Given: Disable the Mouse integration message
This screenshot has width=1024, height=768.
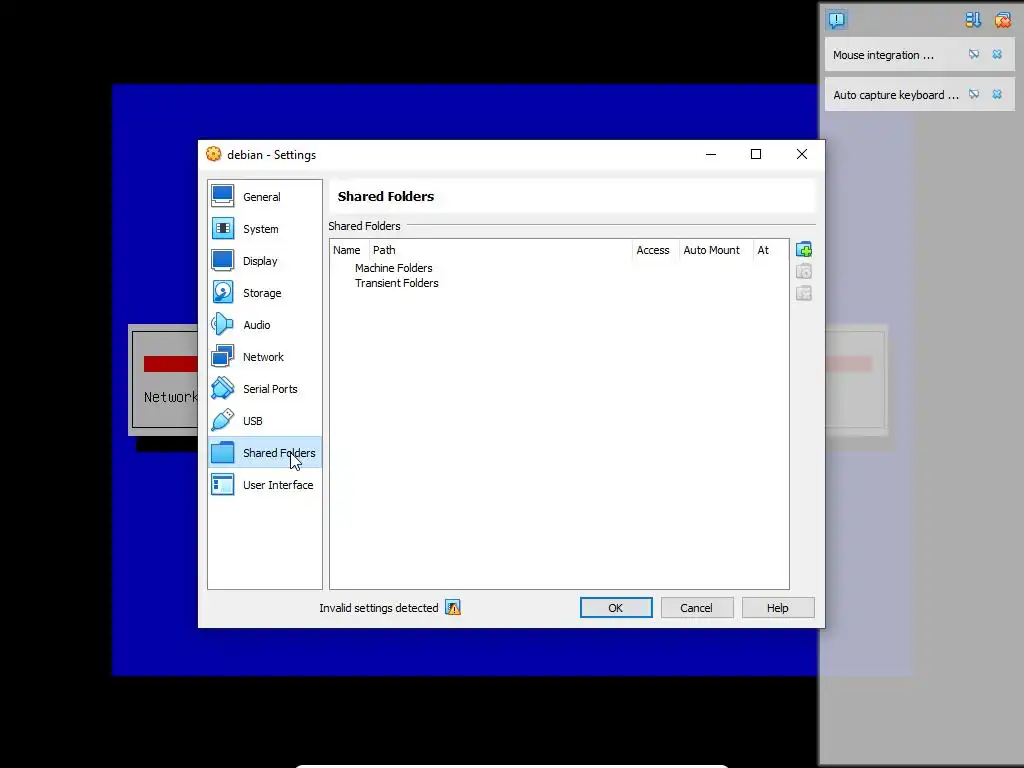Looking at the screenshot, I should pos(974,54).
